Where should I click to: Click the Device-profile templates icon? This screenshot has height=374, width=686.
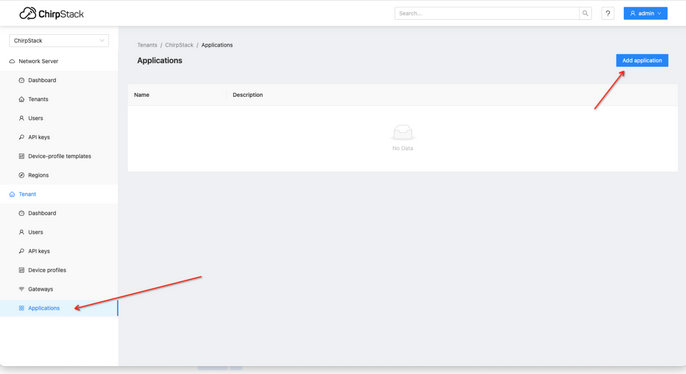[x=21, y=156]
